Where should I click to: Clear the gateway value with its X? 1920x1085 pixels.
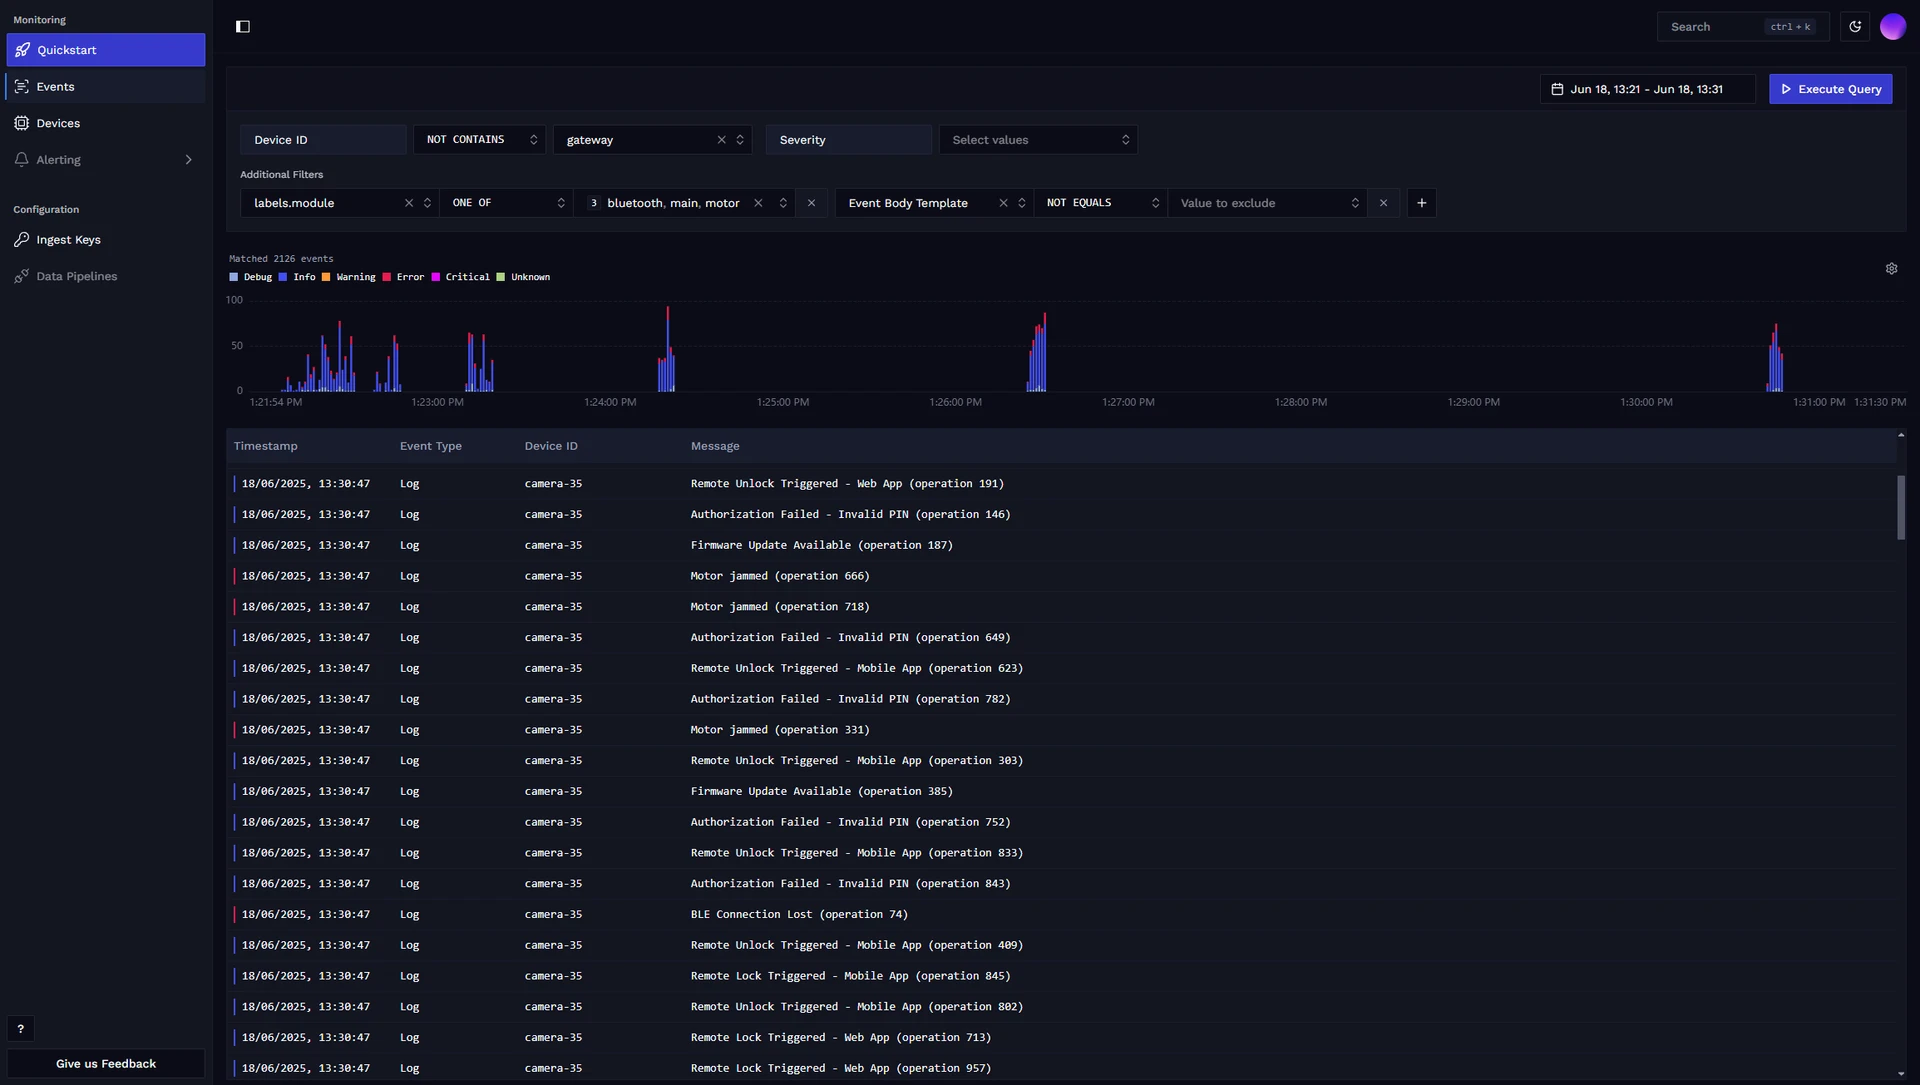coord(721,140)
